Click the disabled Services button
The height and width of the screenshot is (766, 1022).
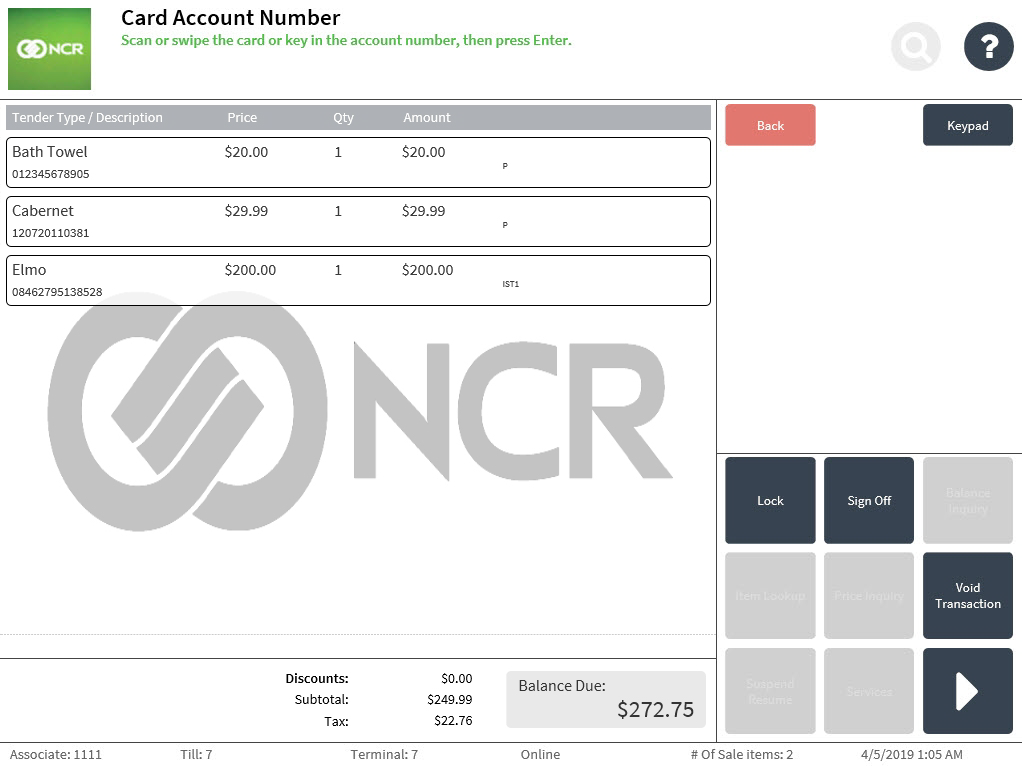click(869, 691)
